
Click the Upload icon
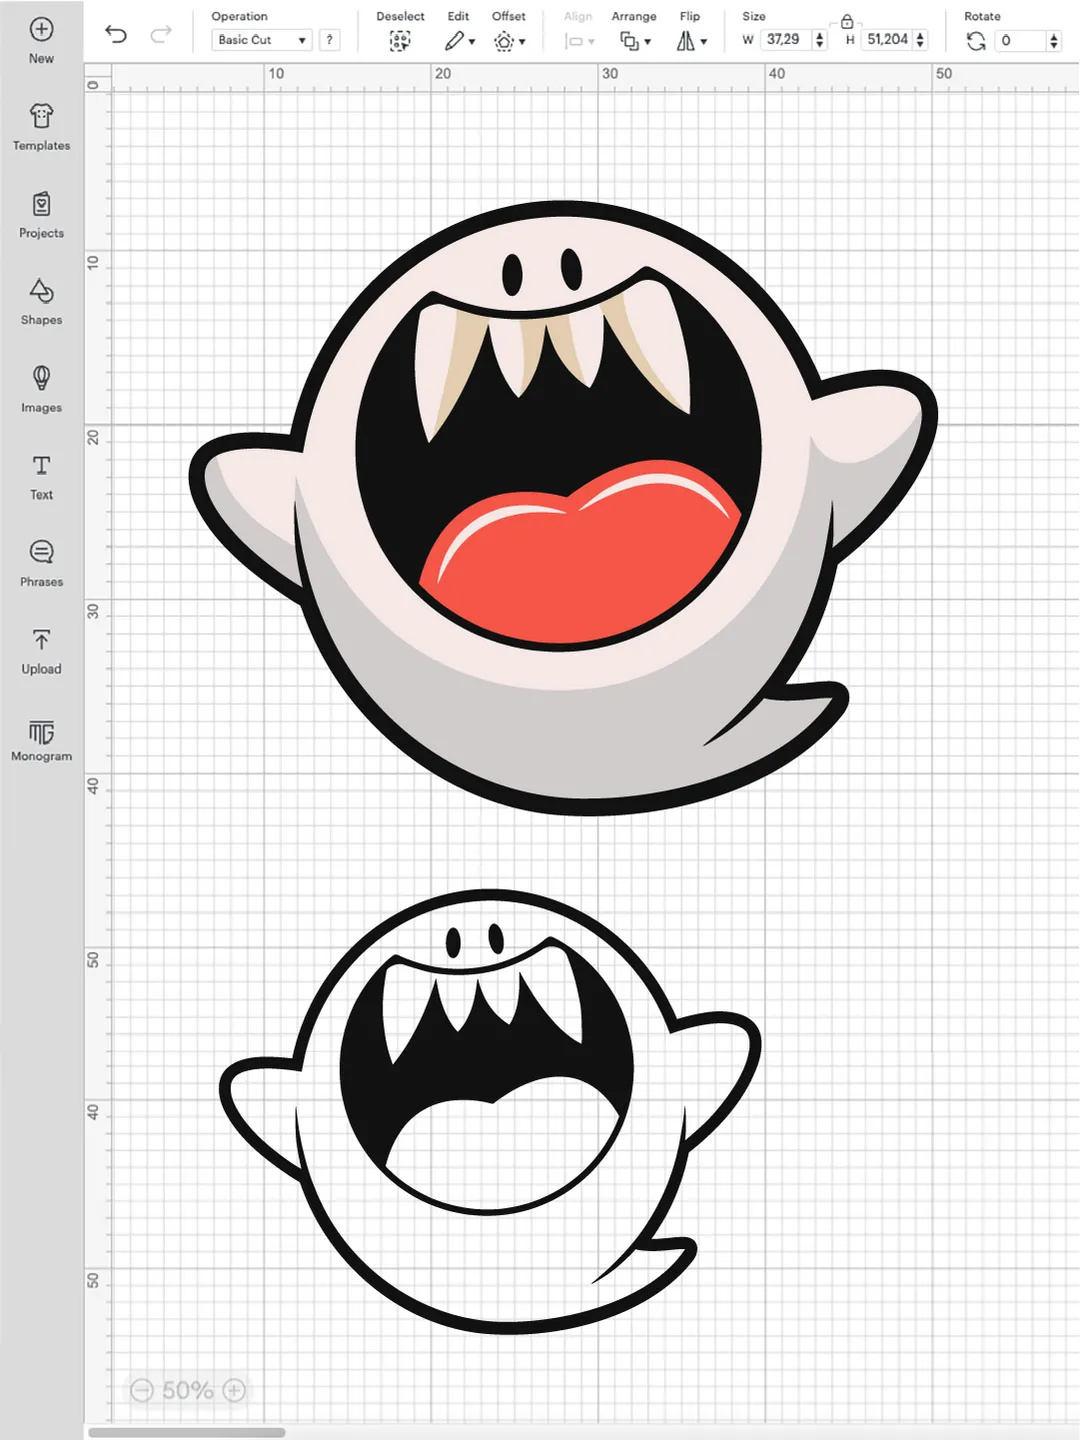coord(41,640)
